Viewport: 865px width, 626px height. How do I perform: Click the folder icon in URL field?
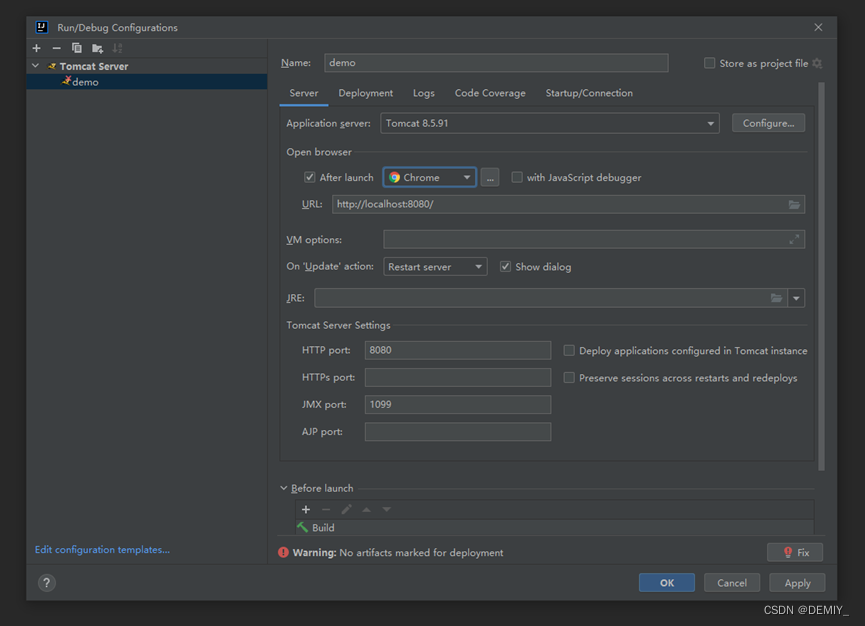tap(794, 205)
